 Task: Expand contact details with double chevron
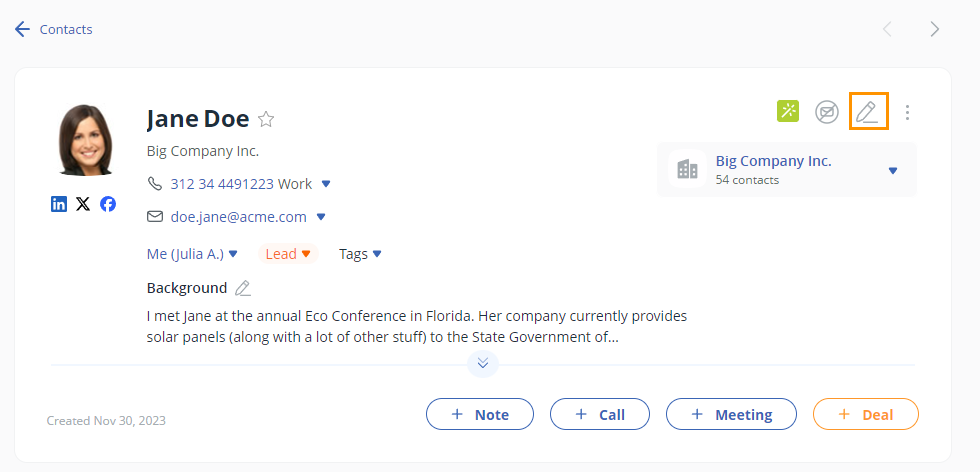[x=482, y=363]
